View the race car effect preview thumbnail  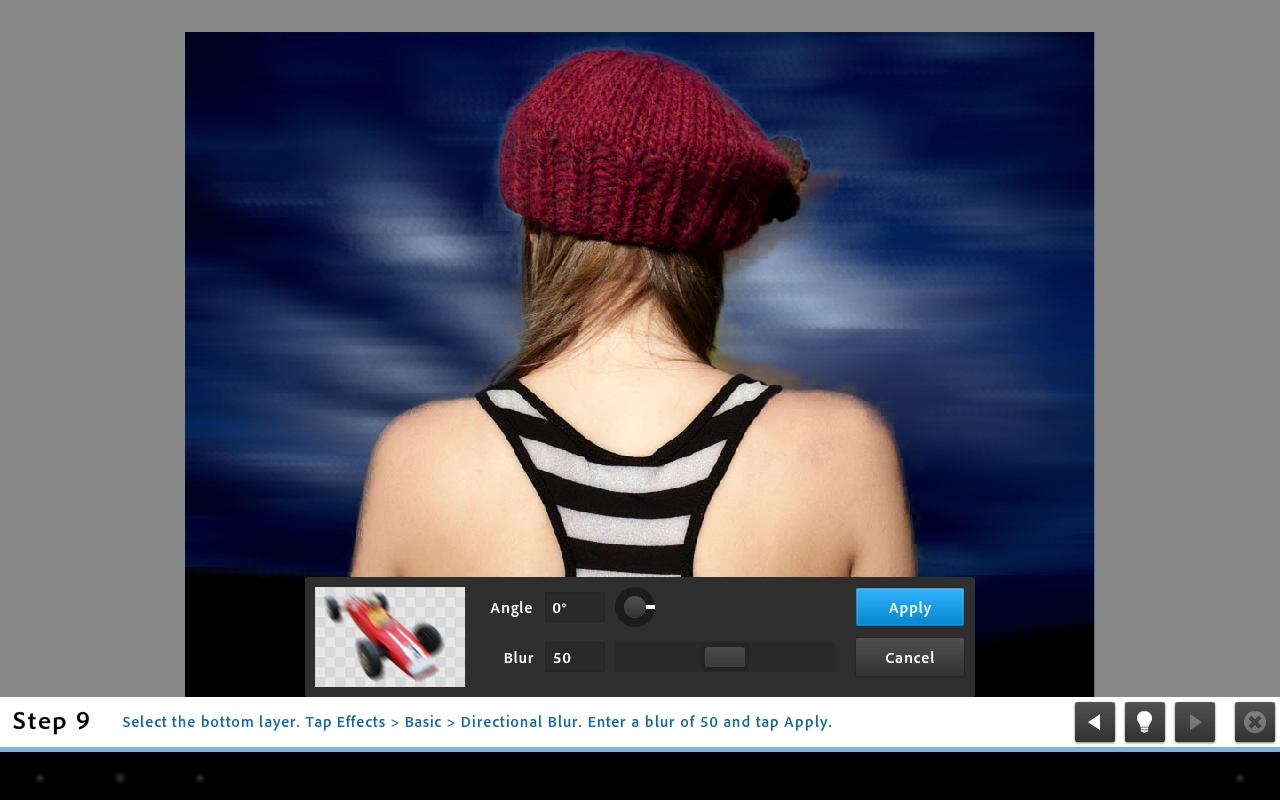click(389, 637)
